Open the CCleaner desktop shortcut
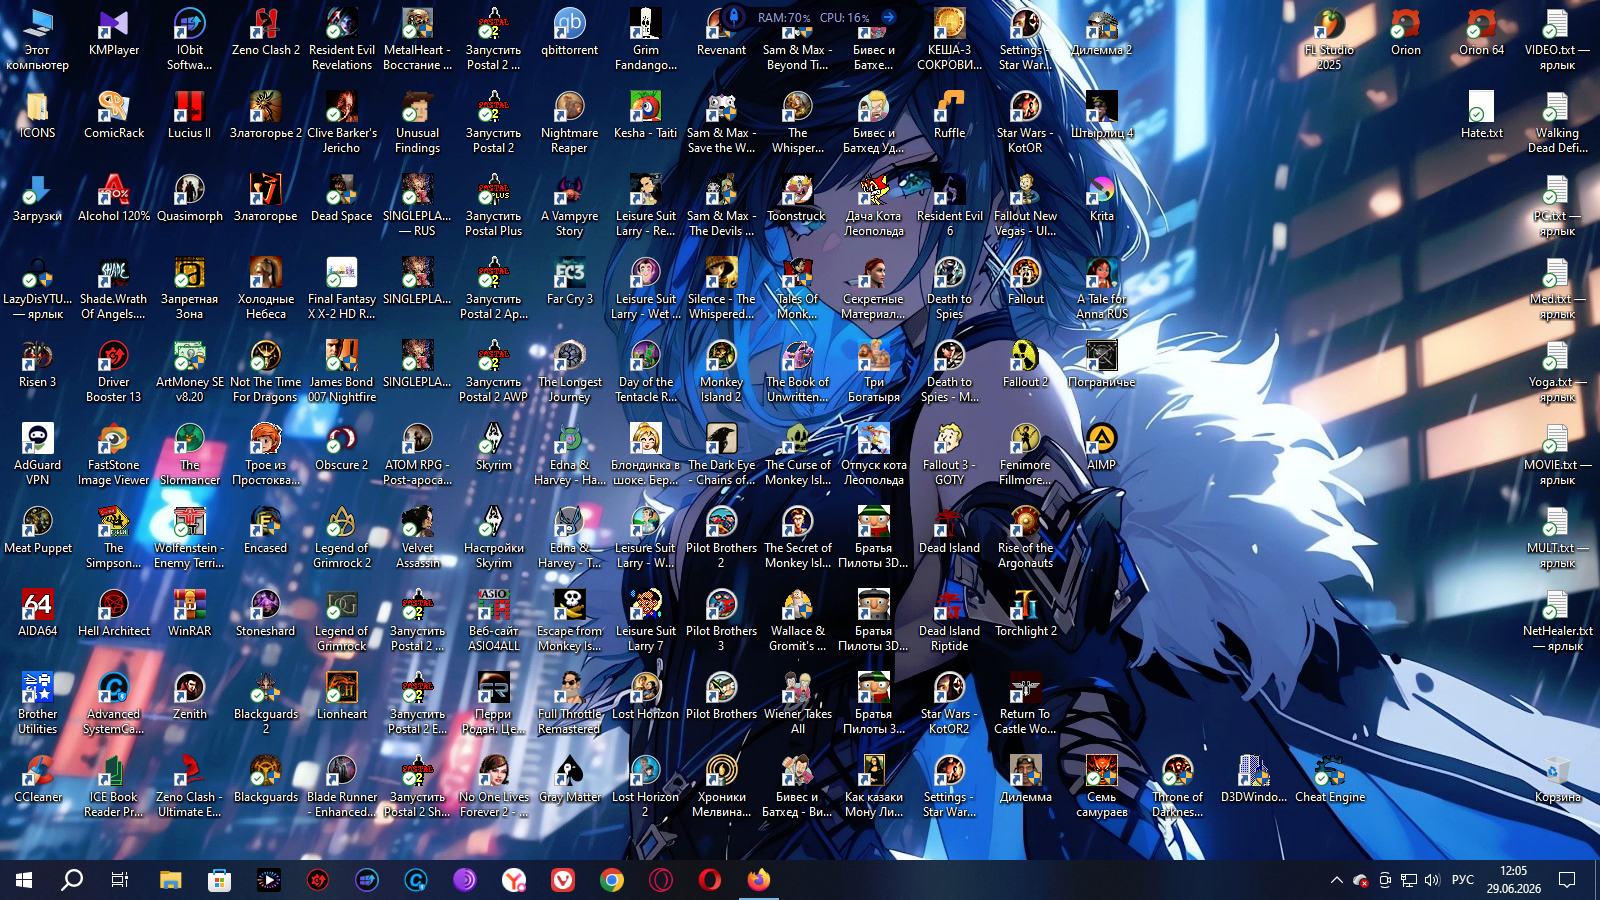This screenshot has height=900, width=1600. (38, 779)
